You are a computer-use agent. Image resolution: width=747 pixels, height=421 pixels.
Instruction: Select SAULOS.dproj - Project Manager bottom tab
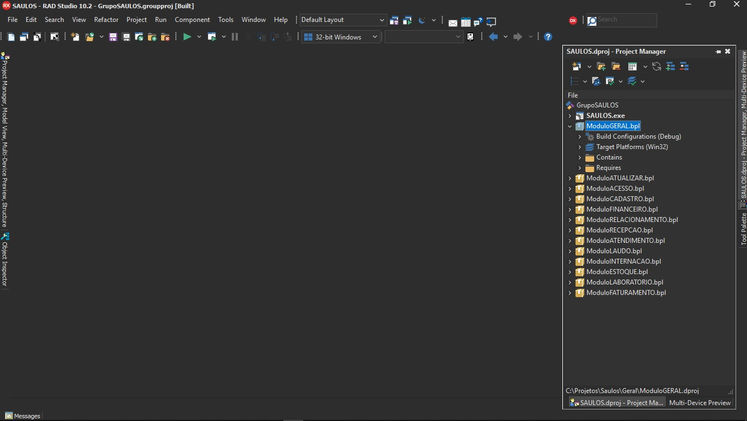(x=616, y=403)
